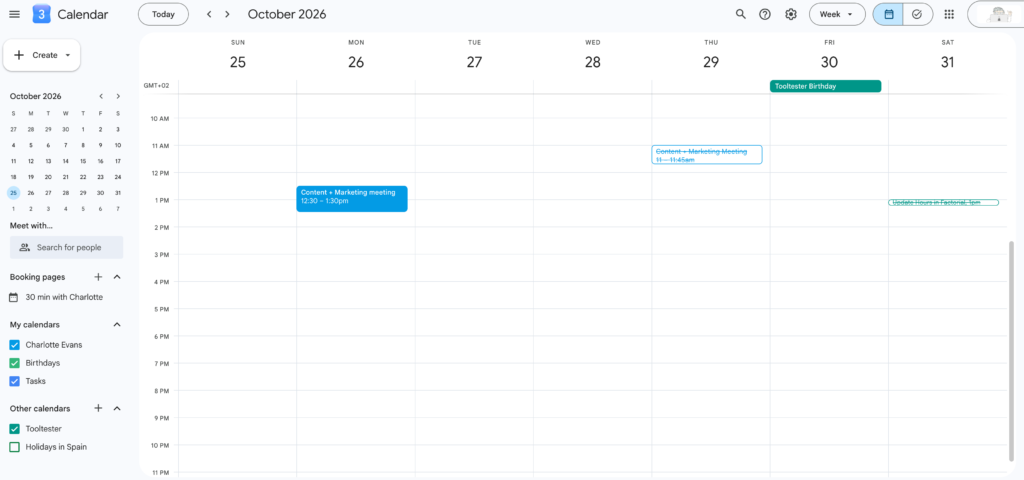The height and width of the screenshot is (480, 1024).
Task: Toggle the Charlotte Evans calendar checkbox
Action: pos(14,345)
